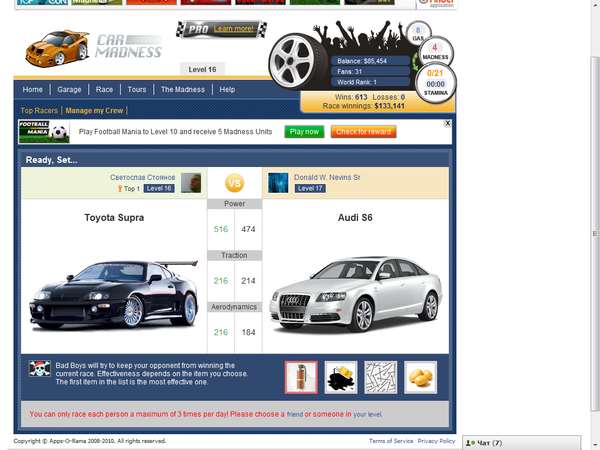Click the Balance: $85,454 field

370,61
